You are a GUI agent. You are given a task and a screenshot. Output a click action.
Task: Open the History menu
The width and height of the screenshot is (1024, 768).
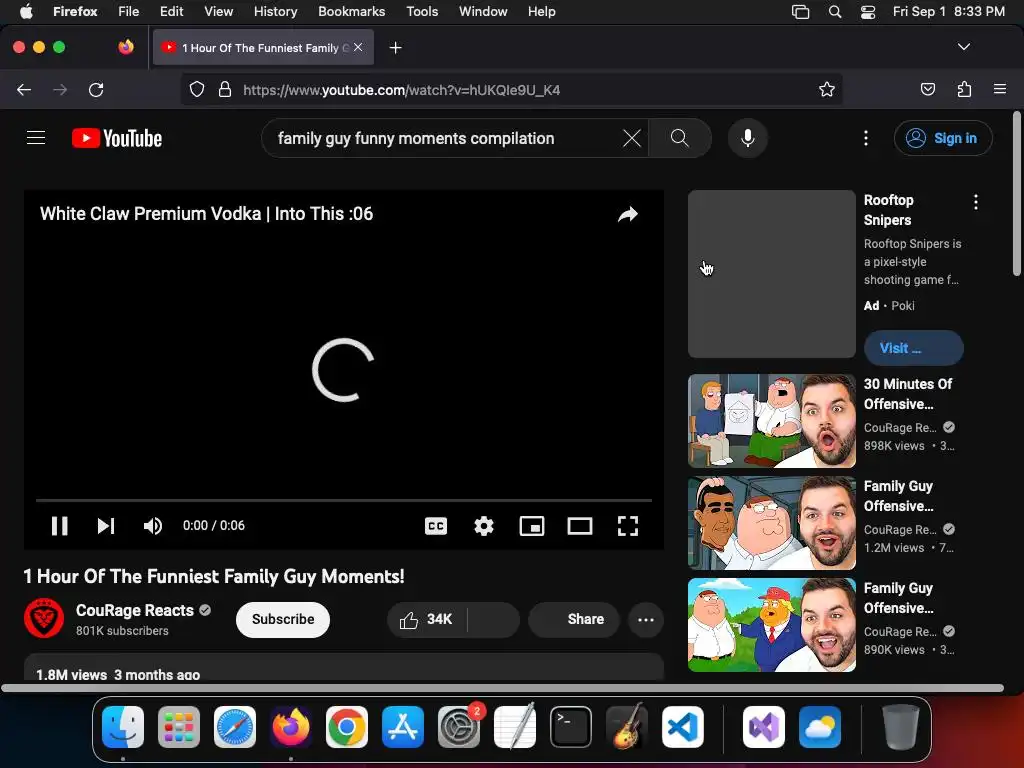275,11
